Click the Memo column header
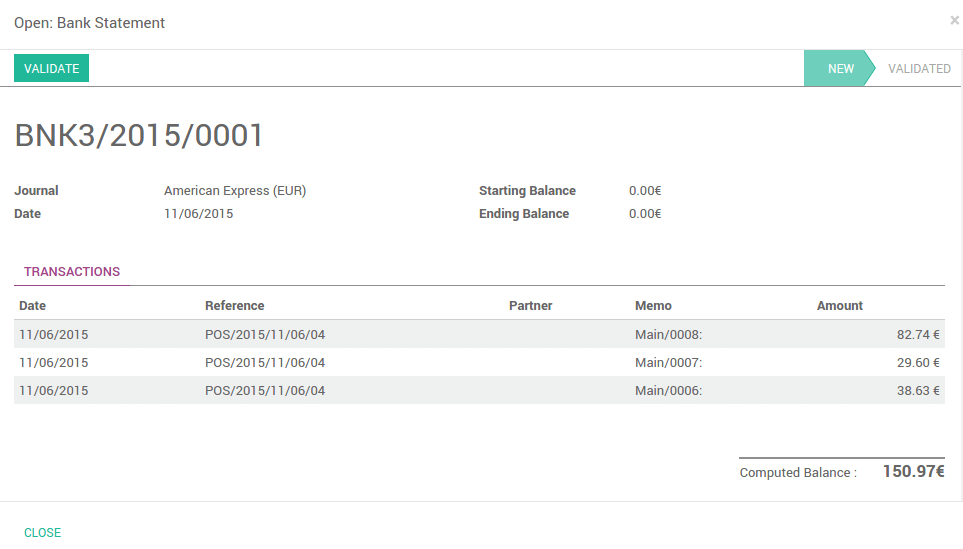Image resolution: width=963 pixels, height=549 pixels. click(x=653, y=306)
